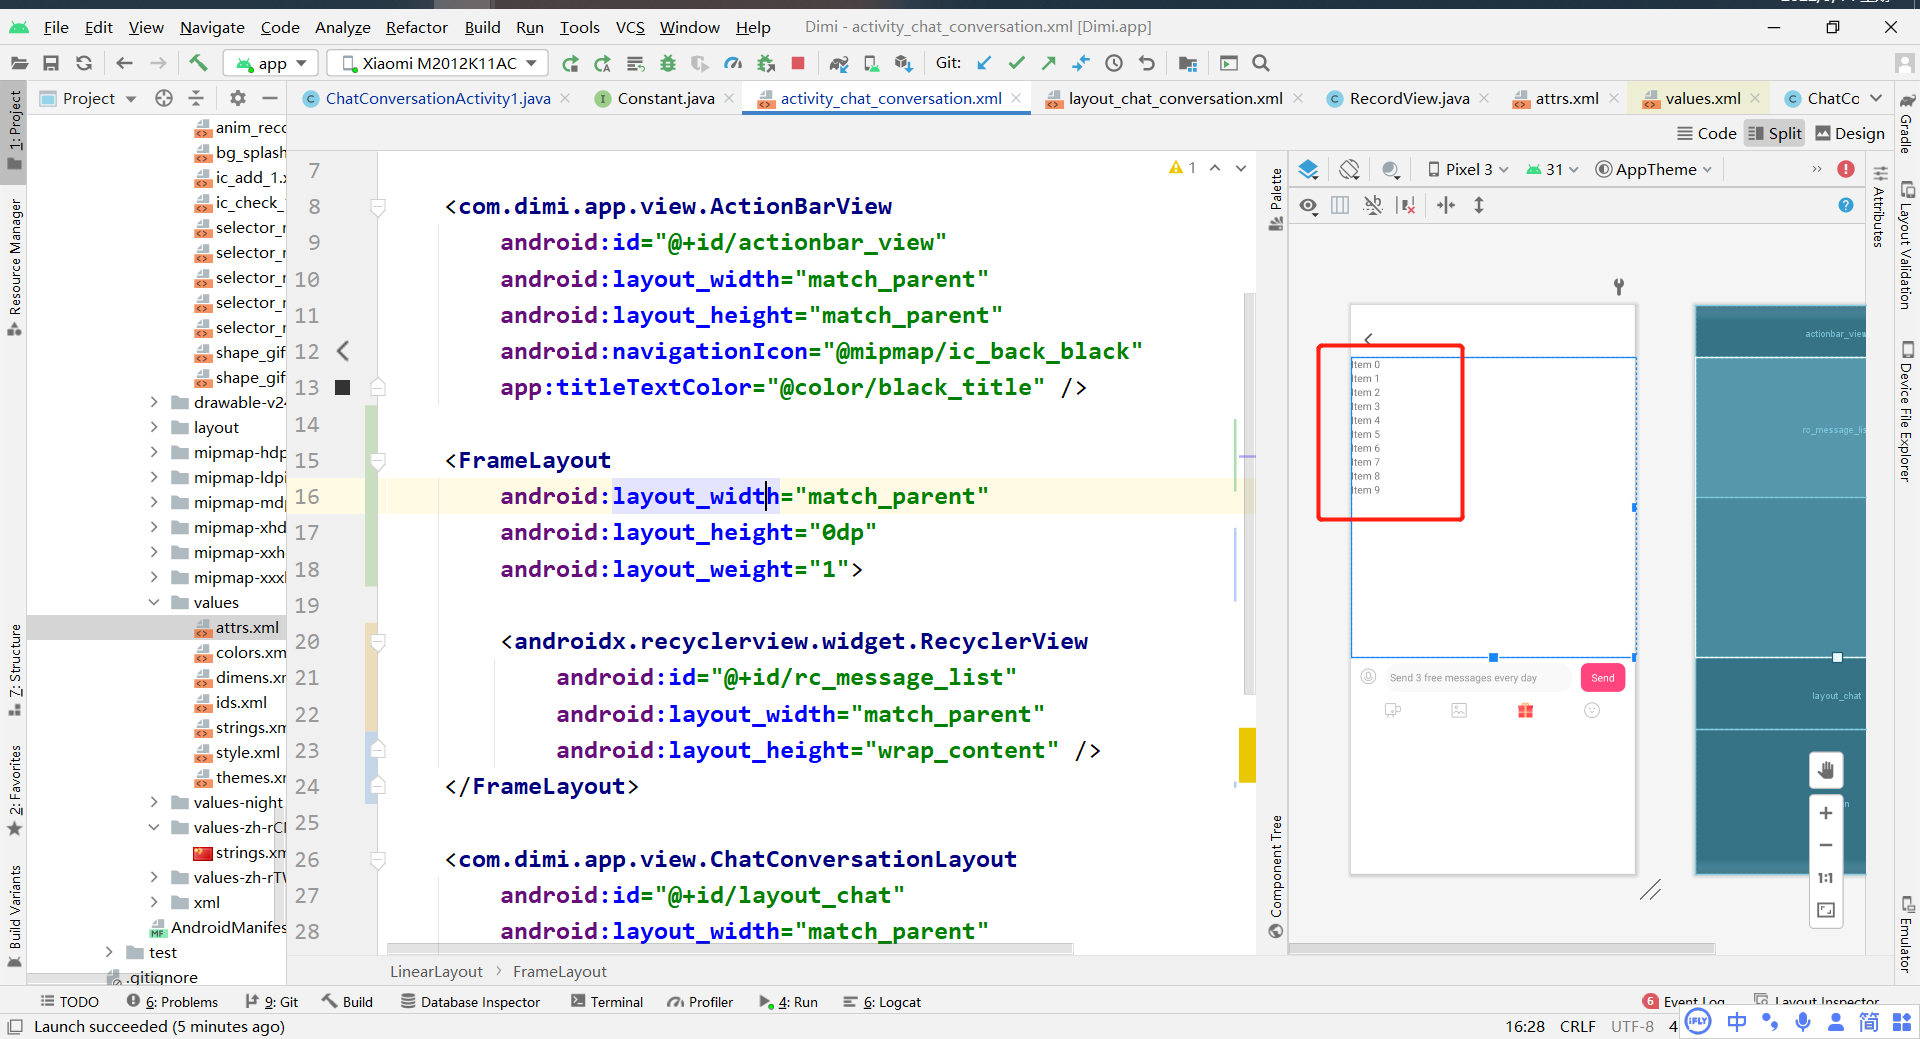Open the Refactor menu
The width and height of the screenshot is (1920, 1039).
416,27
